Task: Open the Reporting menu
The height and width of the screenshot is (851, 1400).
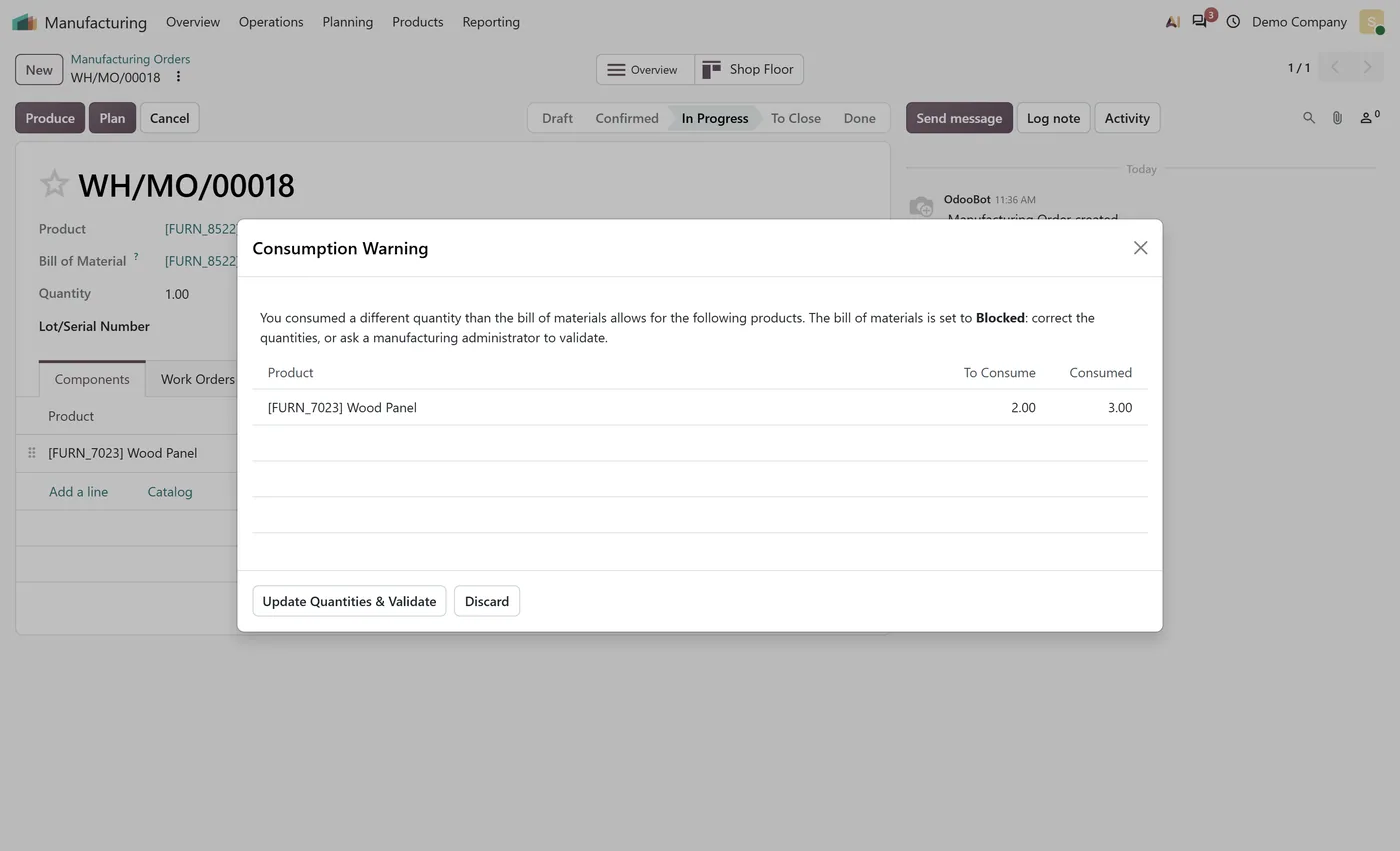Action: click(x=491, y=22)
